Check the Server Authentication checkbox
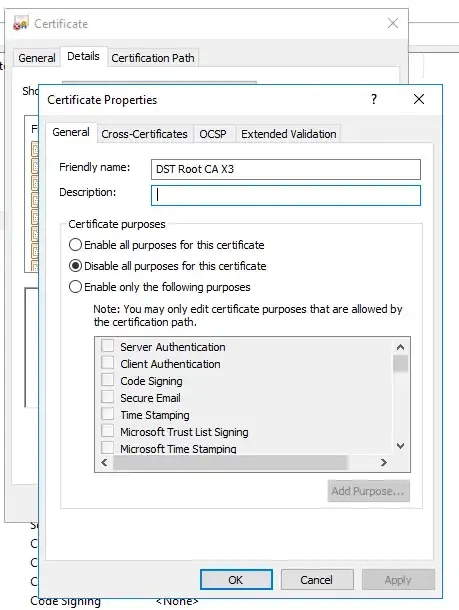Screen dimensions: 459x610 [x=107, y=346]
